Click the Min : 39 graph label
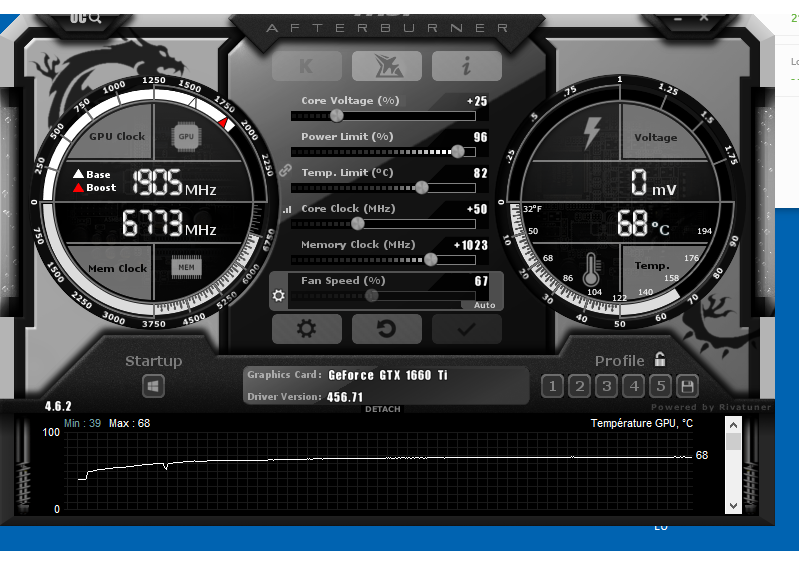This screenshot has width=799, height=564. [x=82, y=423]
